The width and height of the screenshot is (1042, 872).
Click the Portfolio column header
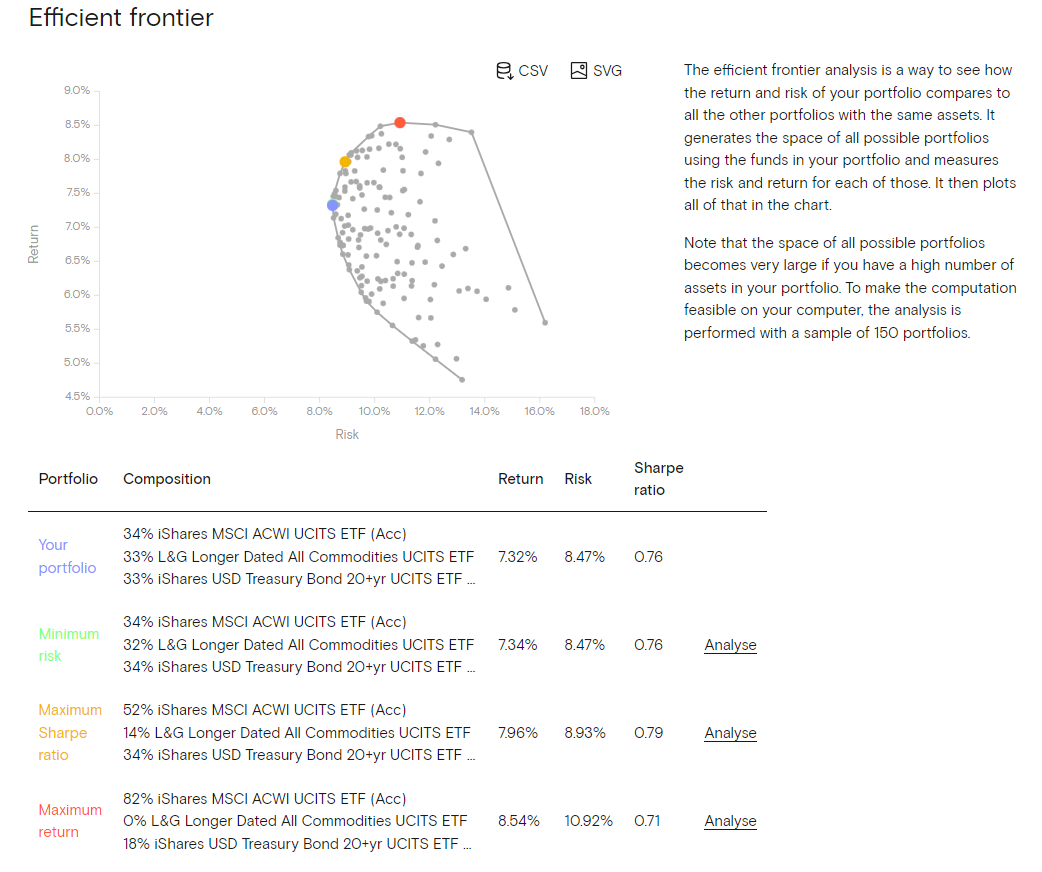tap(68, 479)
